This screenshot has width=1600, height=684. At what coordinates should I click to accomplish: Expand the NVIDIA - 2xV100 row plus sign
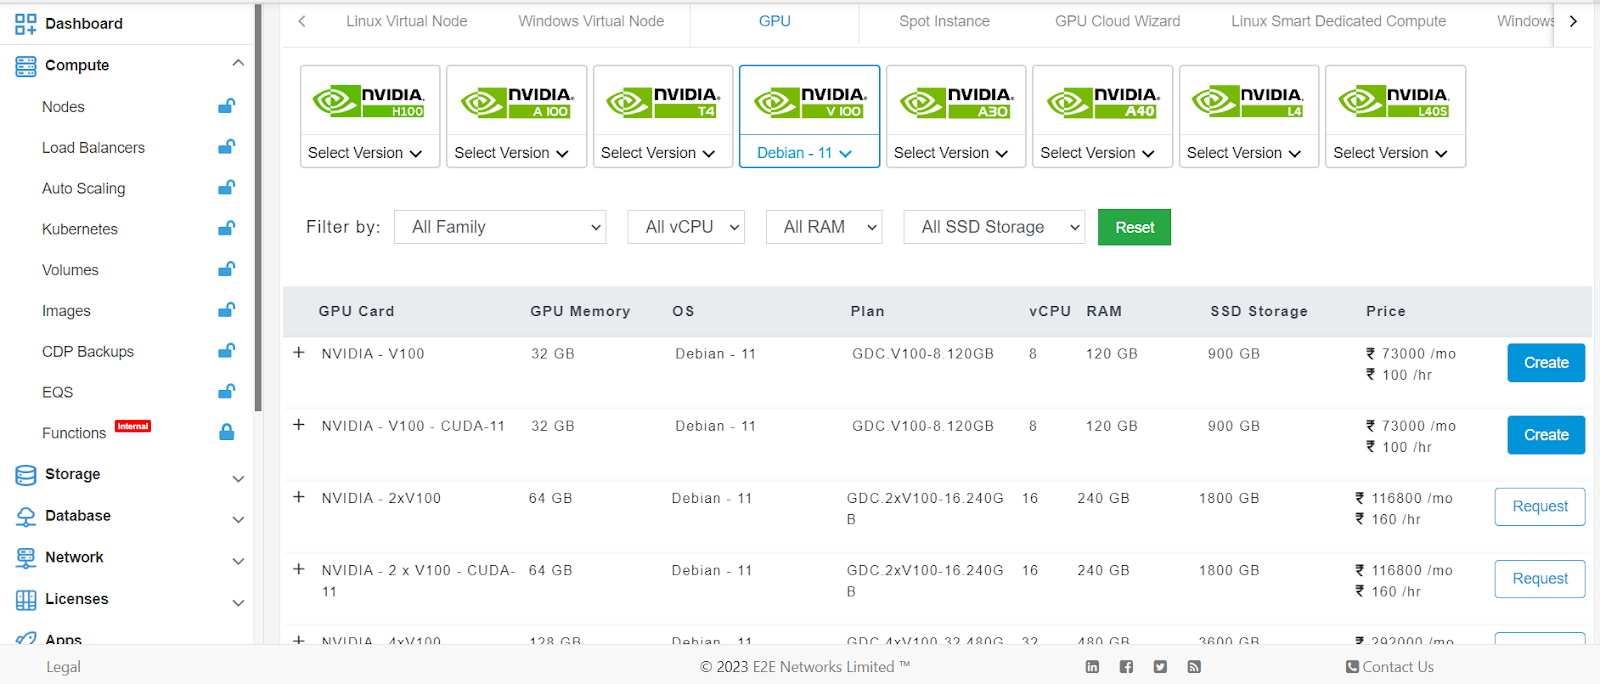click(x=298, y=497)
